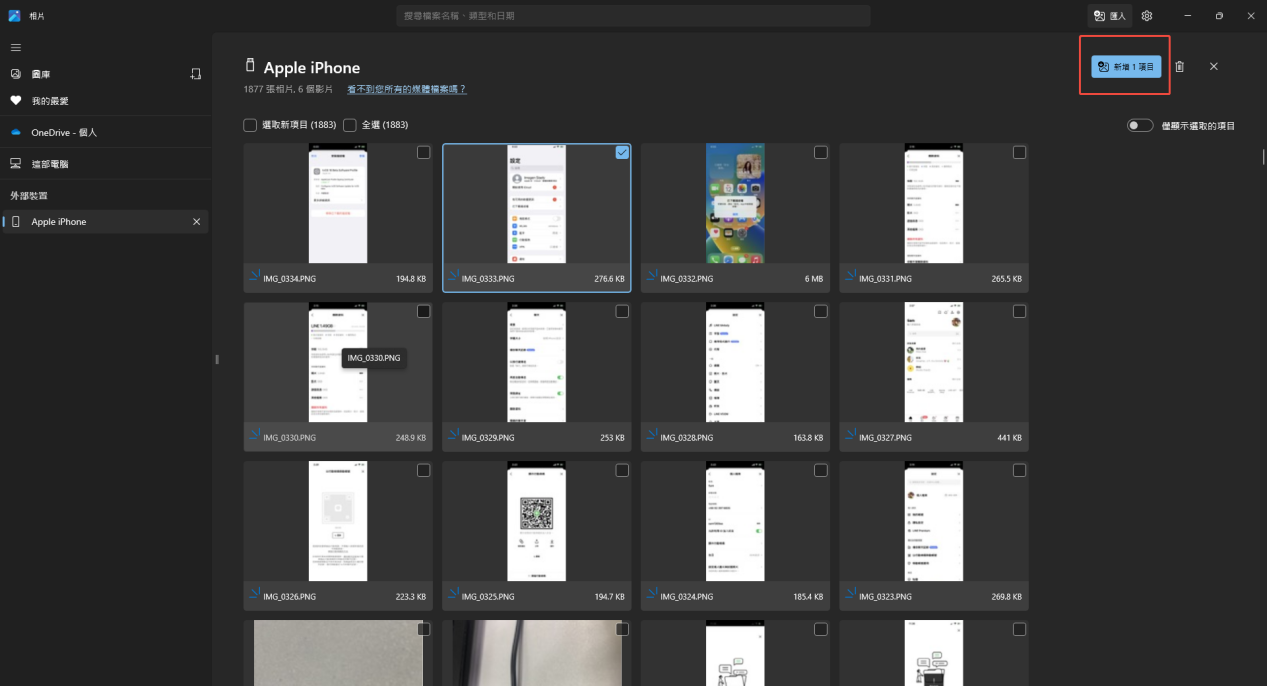1267x686 pixels.
Task: Check 選取新項目 (1883) checkbox
Action: click(249, 125)
